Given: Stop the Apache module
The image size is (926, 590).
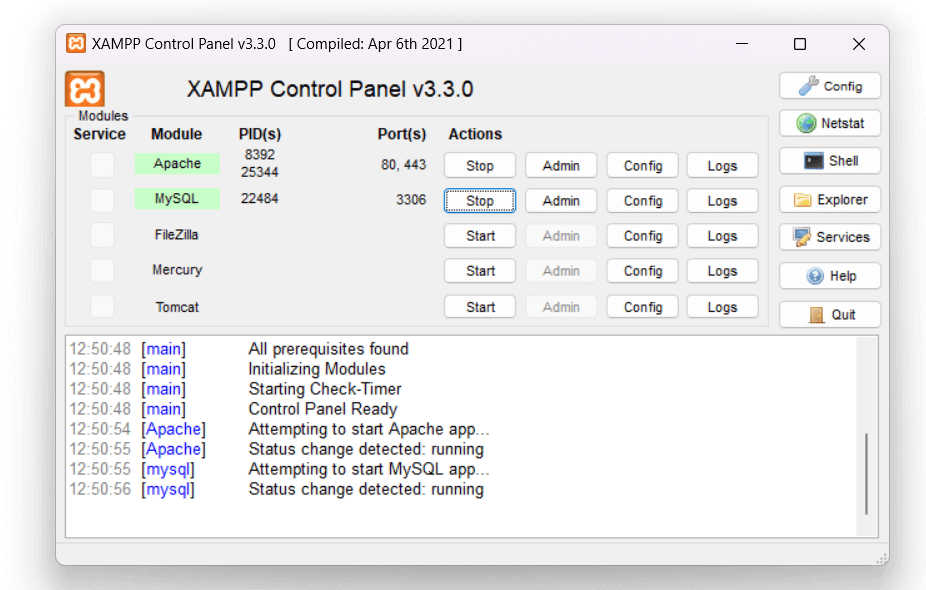Looking at the screenshot, I should [x=480, y=166].
